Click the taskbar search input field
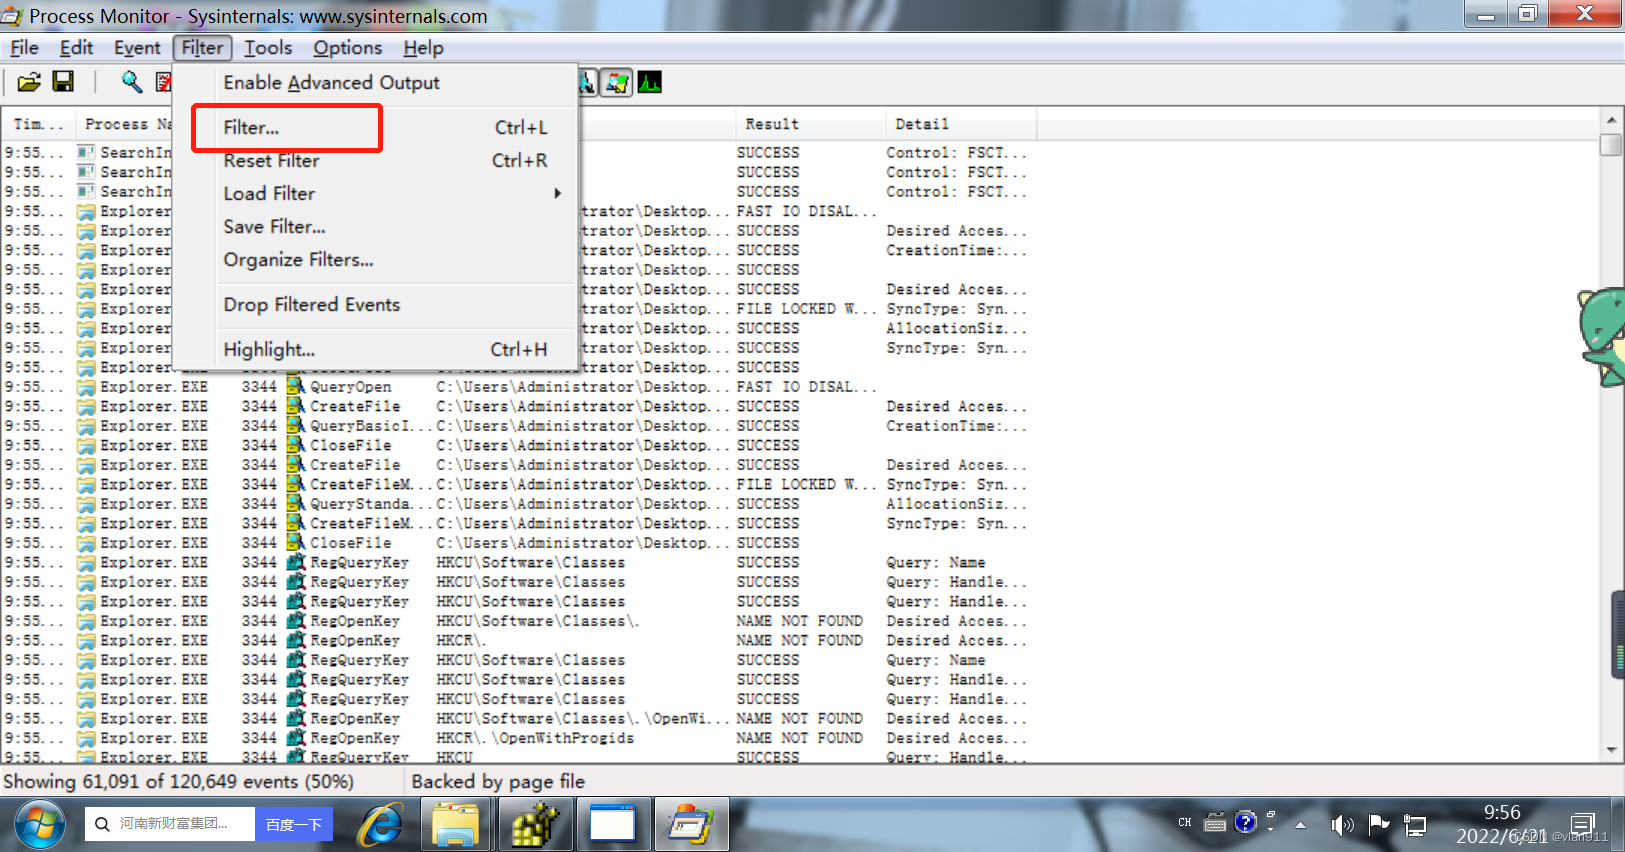1625x852 pixels. [x=170, y=825]
